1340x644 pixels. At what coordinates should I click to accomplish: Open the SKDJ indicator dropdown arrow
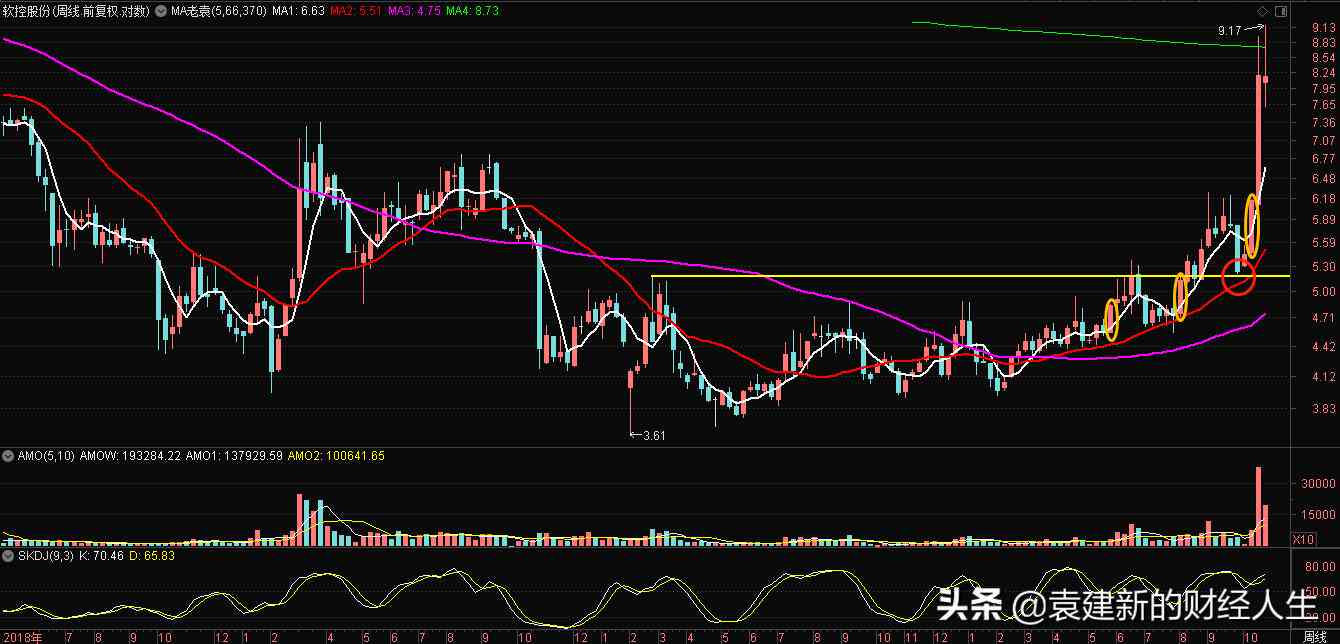(8, 556)
